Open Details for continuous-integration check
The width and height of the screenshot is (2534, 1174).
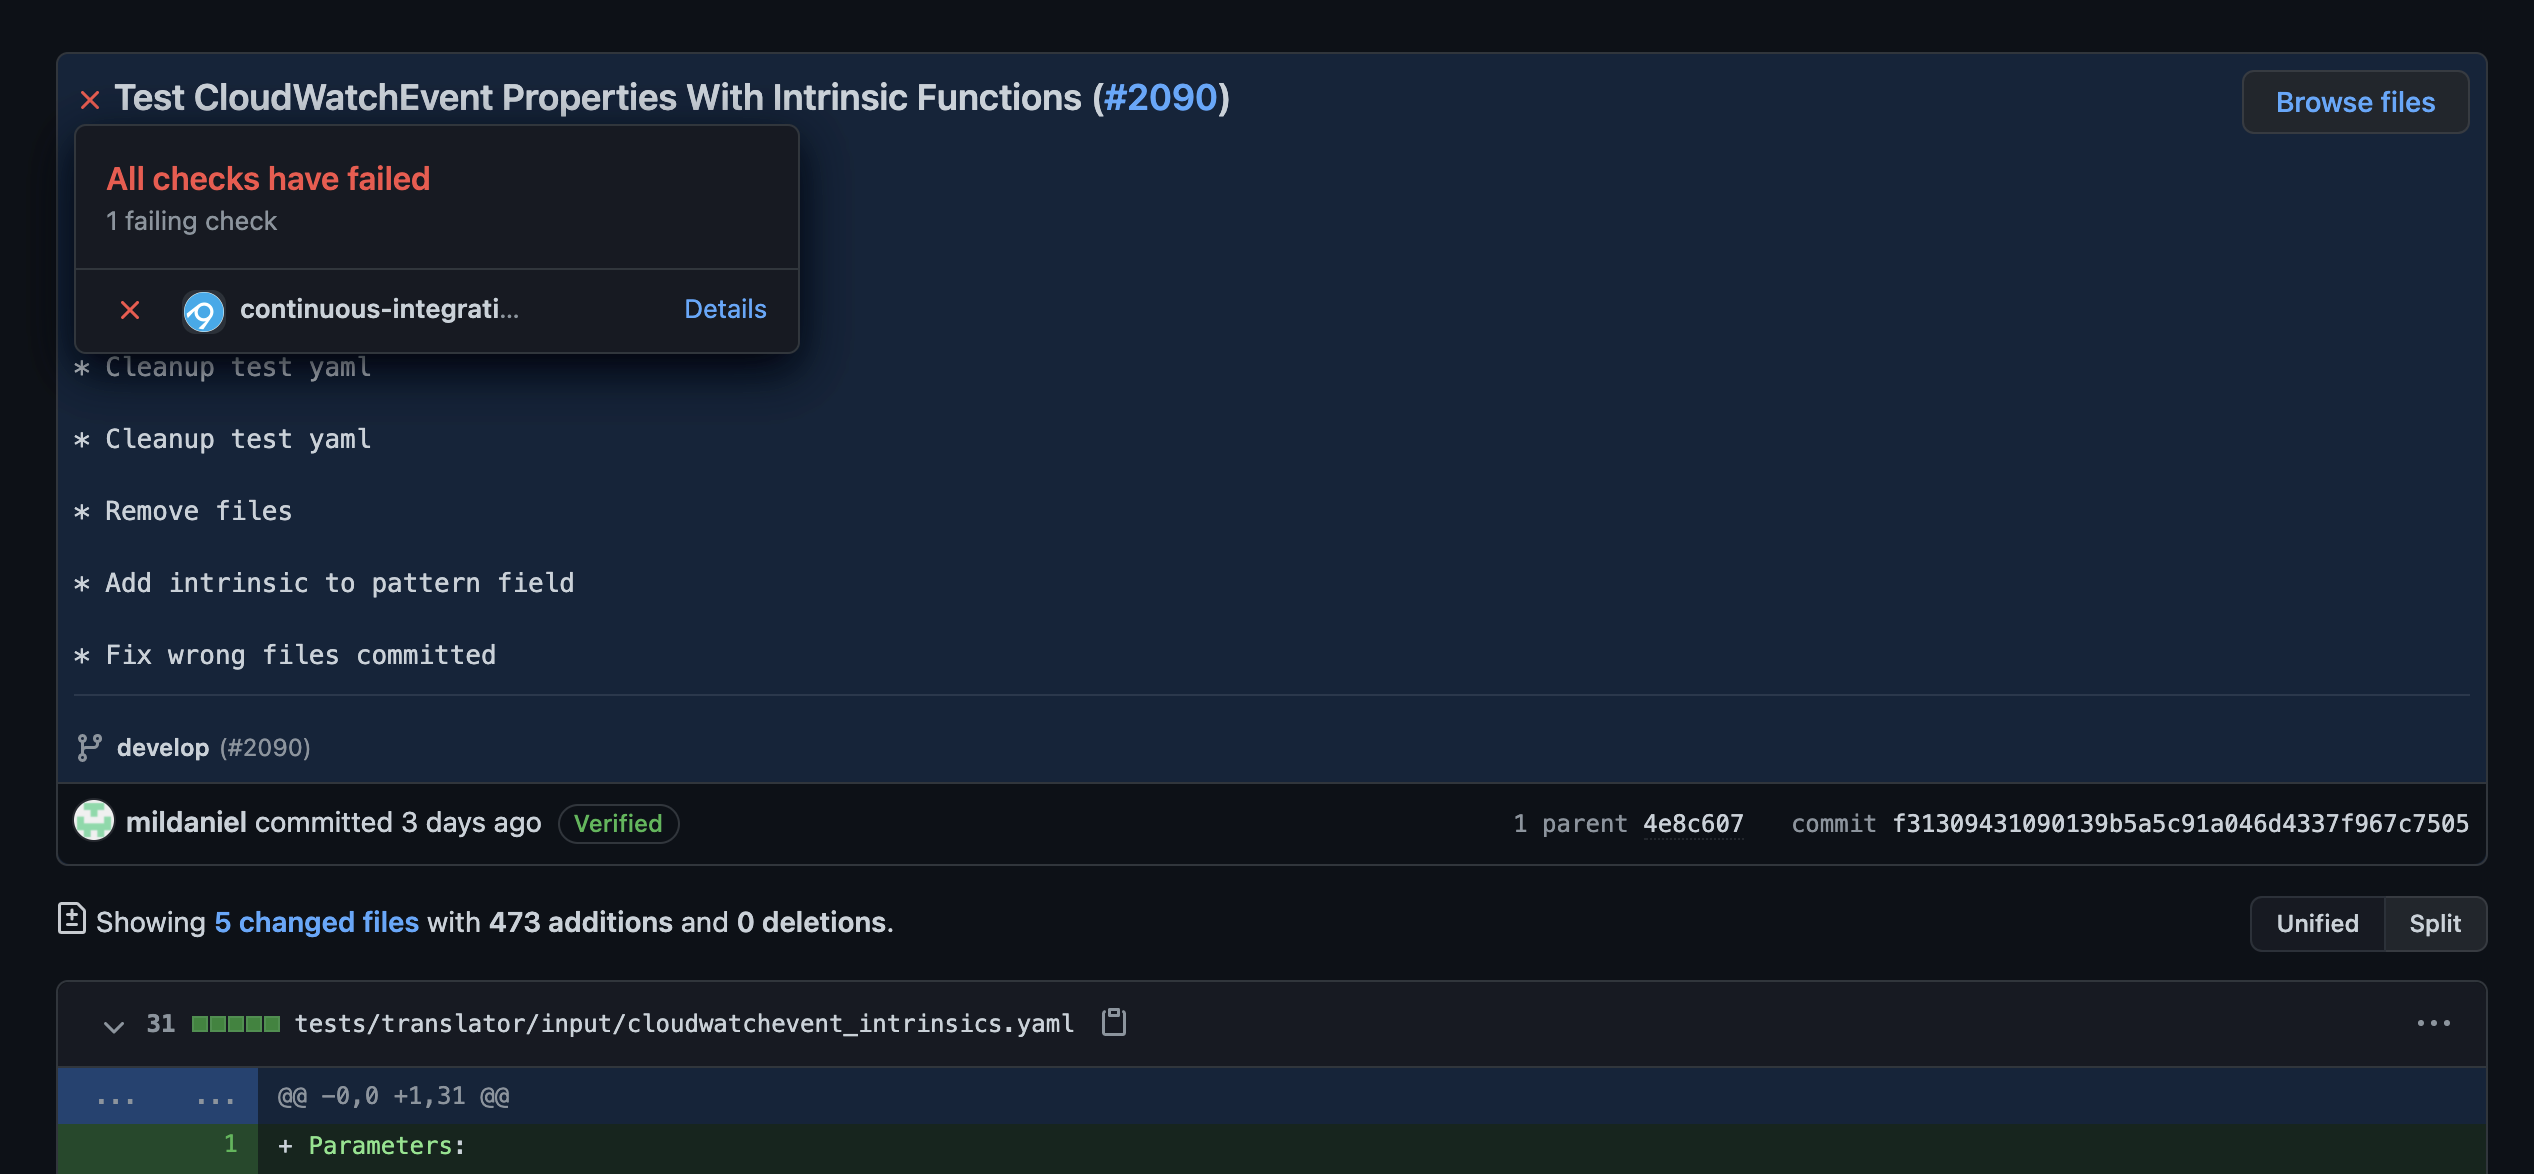(725, 309)
